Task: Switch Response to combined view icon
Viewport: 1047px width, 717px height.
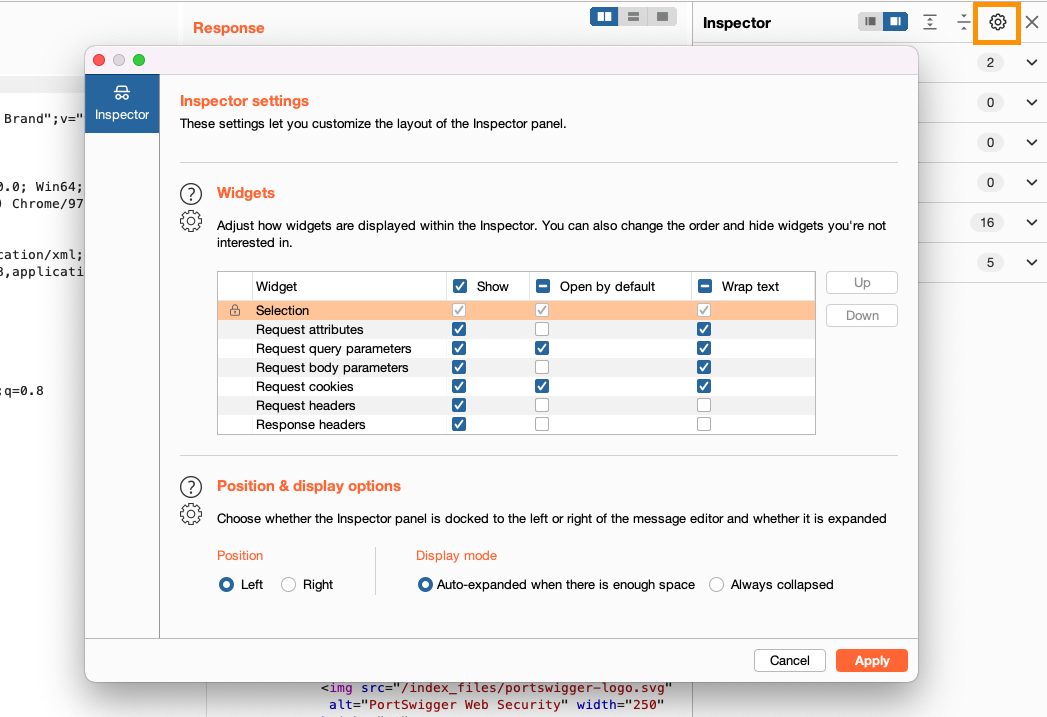Action: [662, 17]
